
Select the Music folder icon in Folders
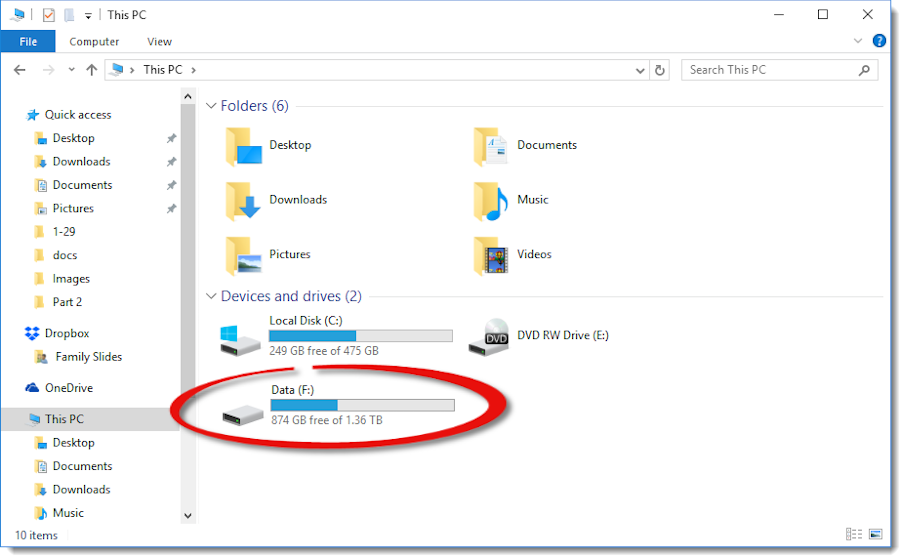tap(491, 201)
